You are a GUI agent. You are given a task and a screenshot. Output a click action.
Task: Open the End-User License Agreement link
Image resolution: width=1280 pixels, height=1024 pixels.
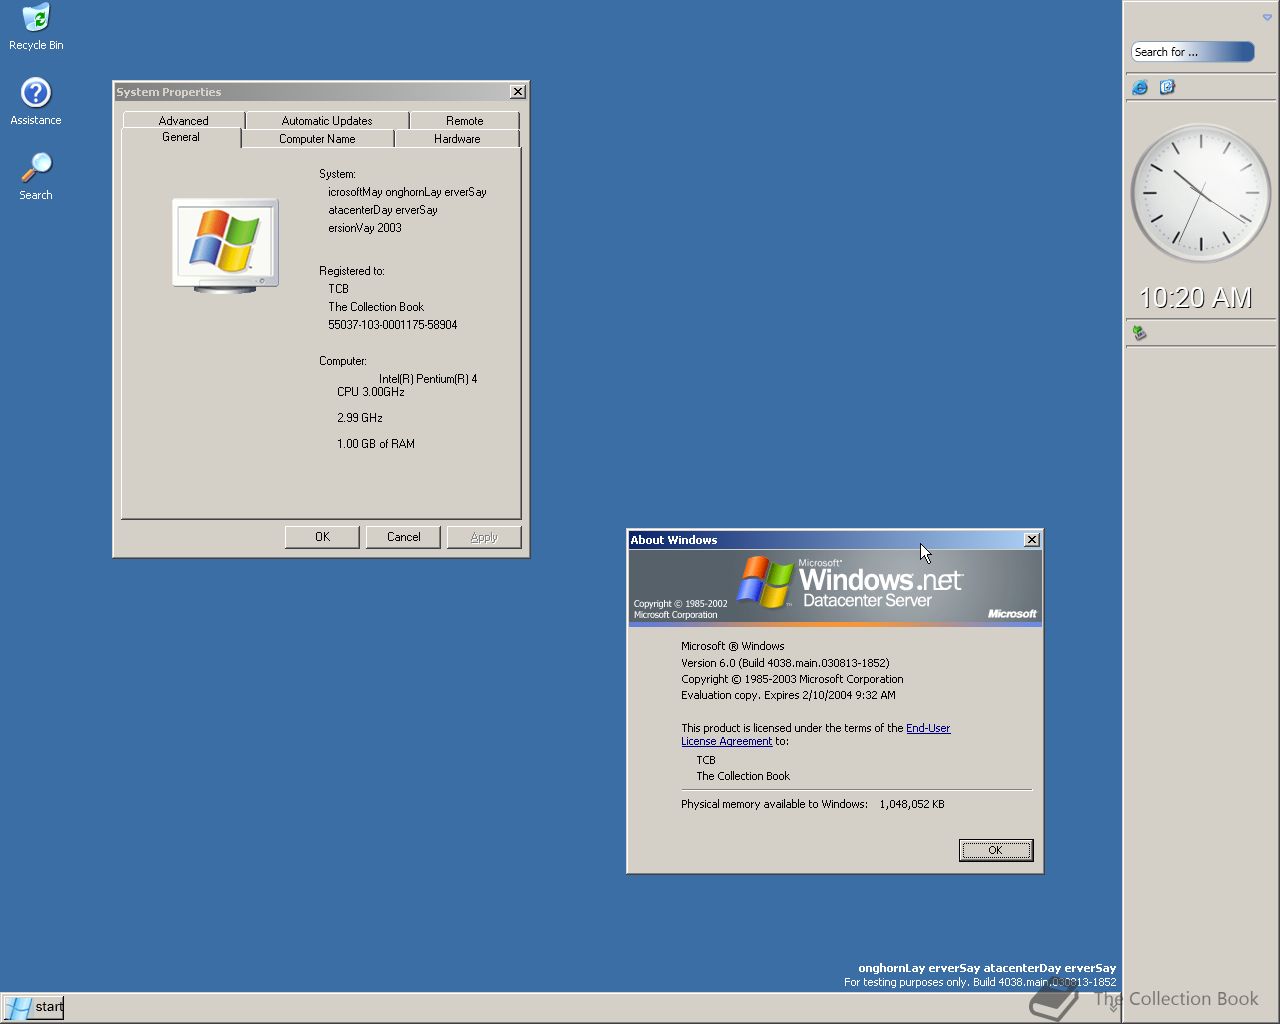[x=816, y=735]
